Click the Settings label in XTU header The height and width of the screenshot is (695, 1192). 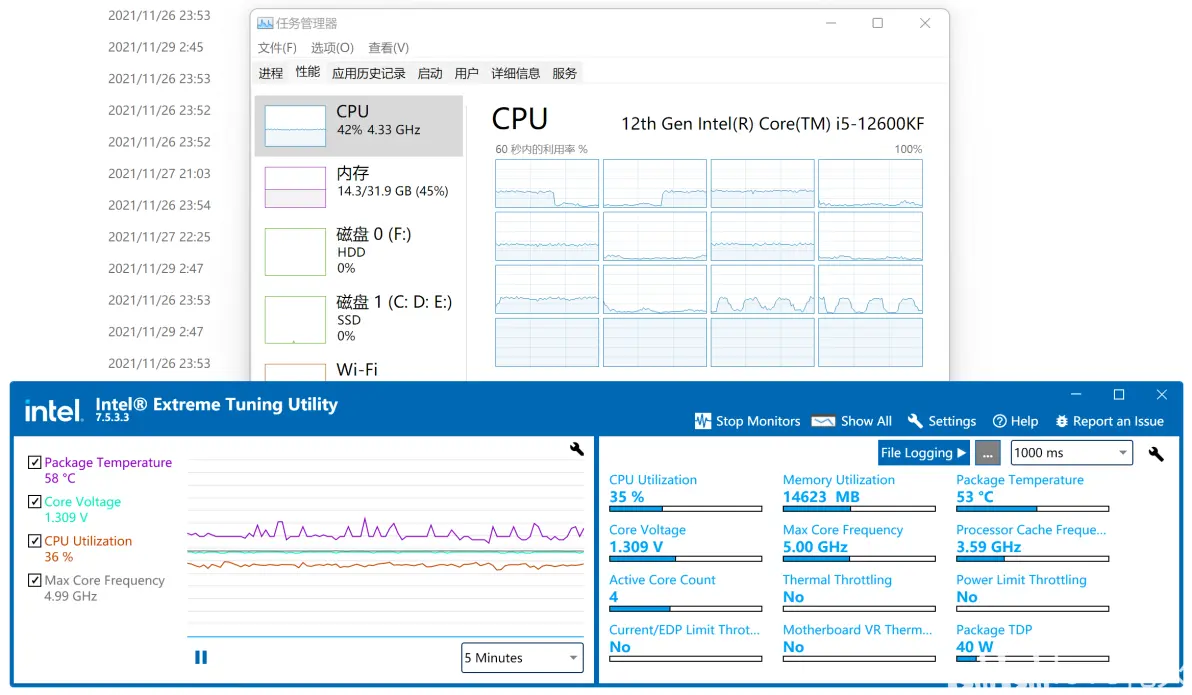[x=952, y=421]
